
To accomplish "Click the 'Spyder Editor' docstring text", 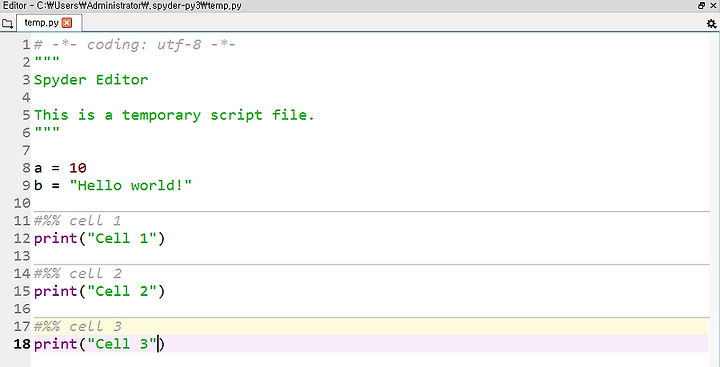I will (91, 80).
